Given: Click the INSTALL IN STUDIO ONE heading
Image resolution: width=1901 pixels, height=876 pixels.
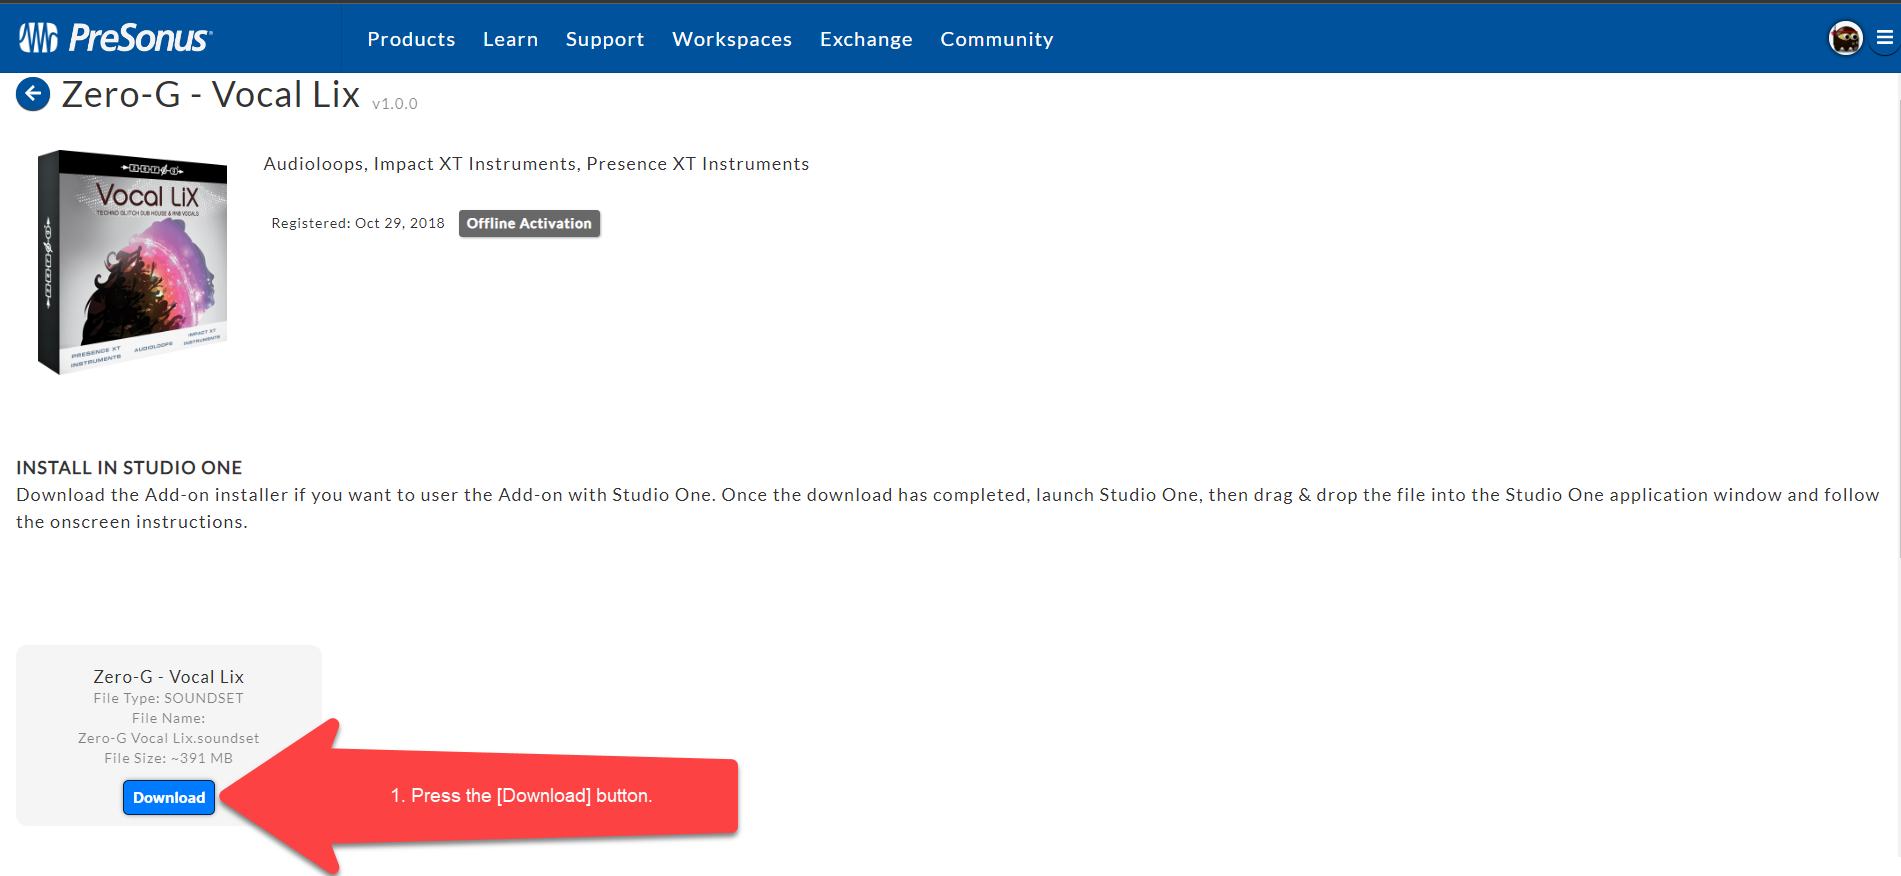Looking at the screenshot, I should (x=129, y=468).
